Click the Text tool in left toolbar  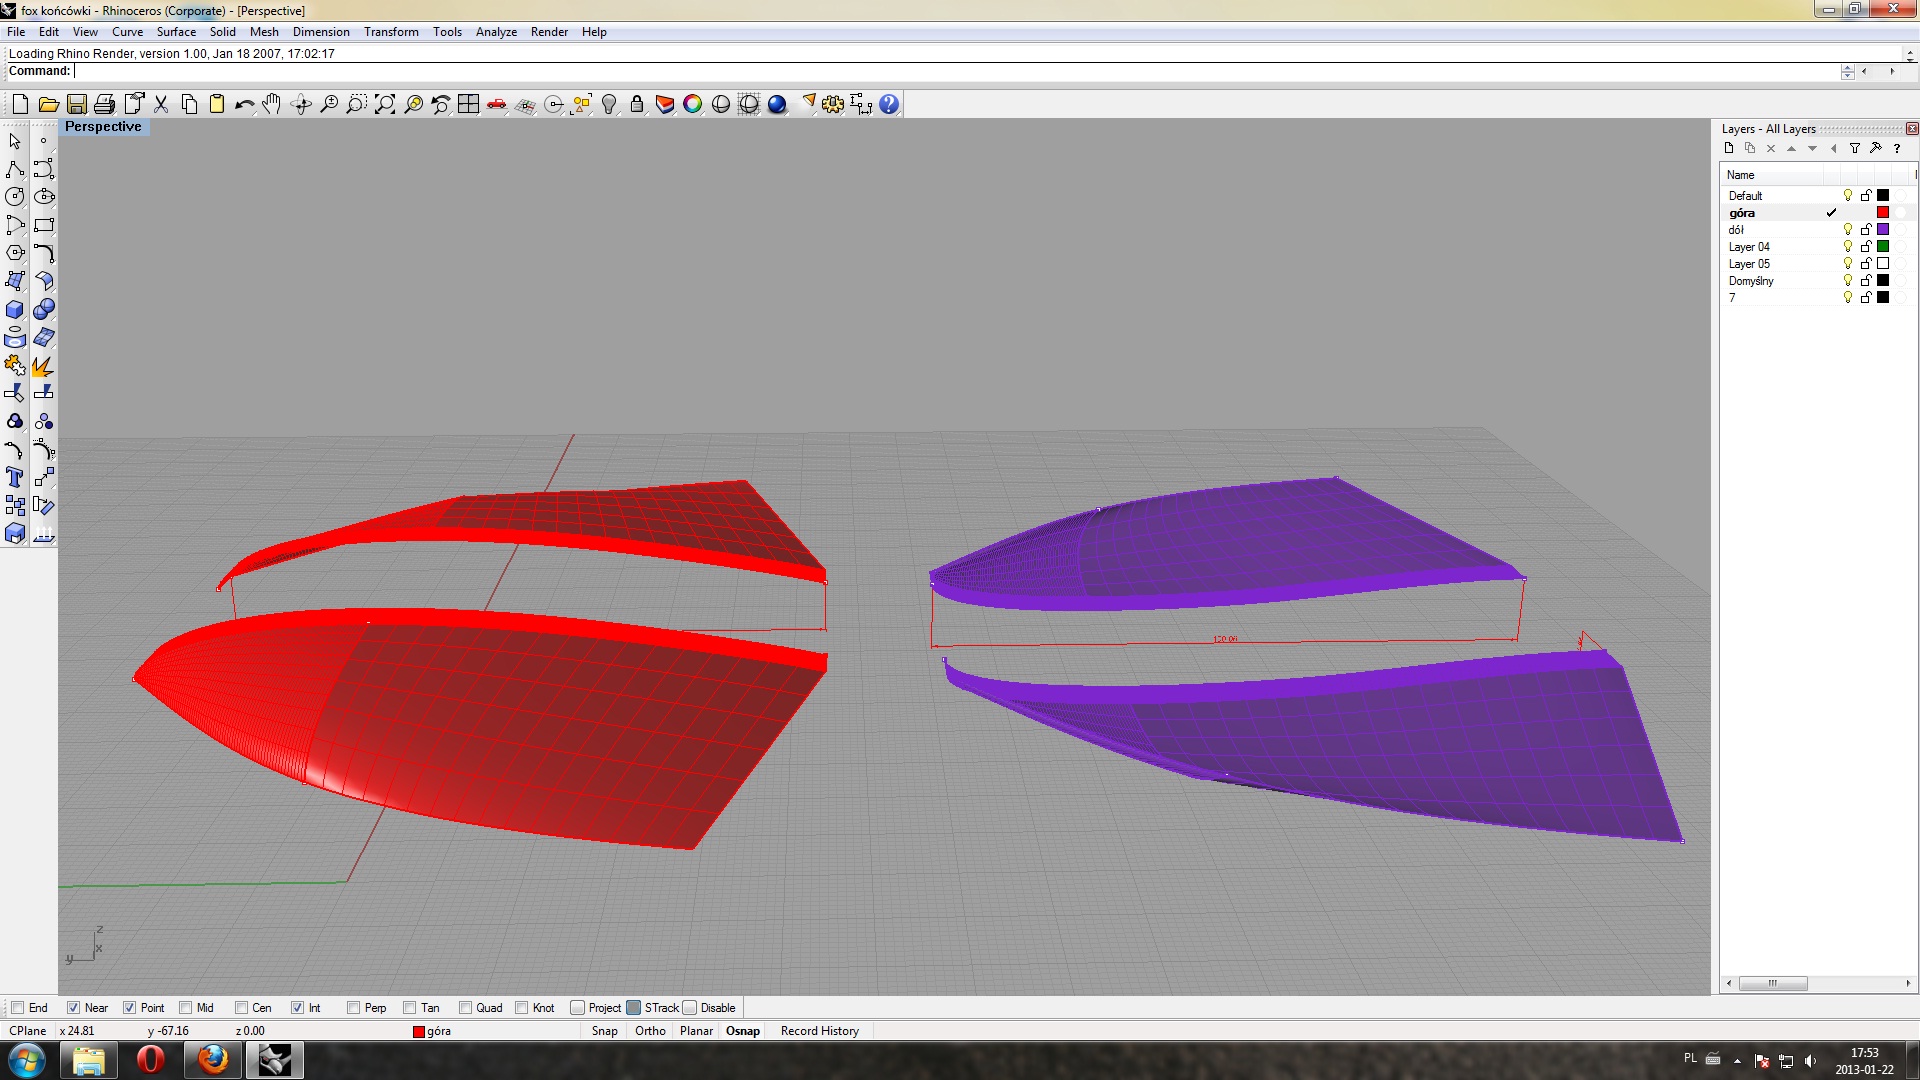click(x=15, y=478)
